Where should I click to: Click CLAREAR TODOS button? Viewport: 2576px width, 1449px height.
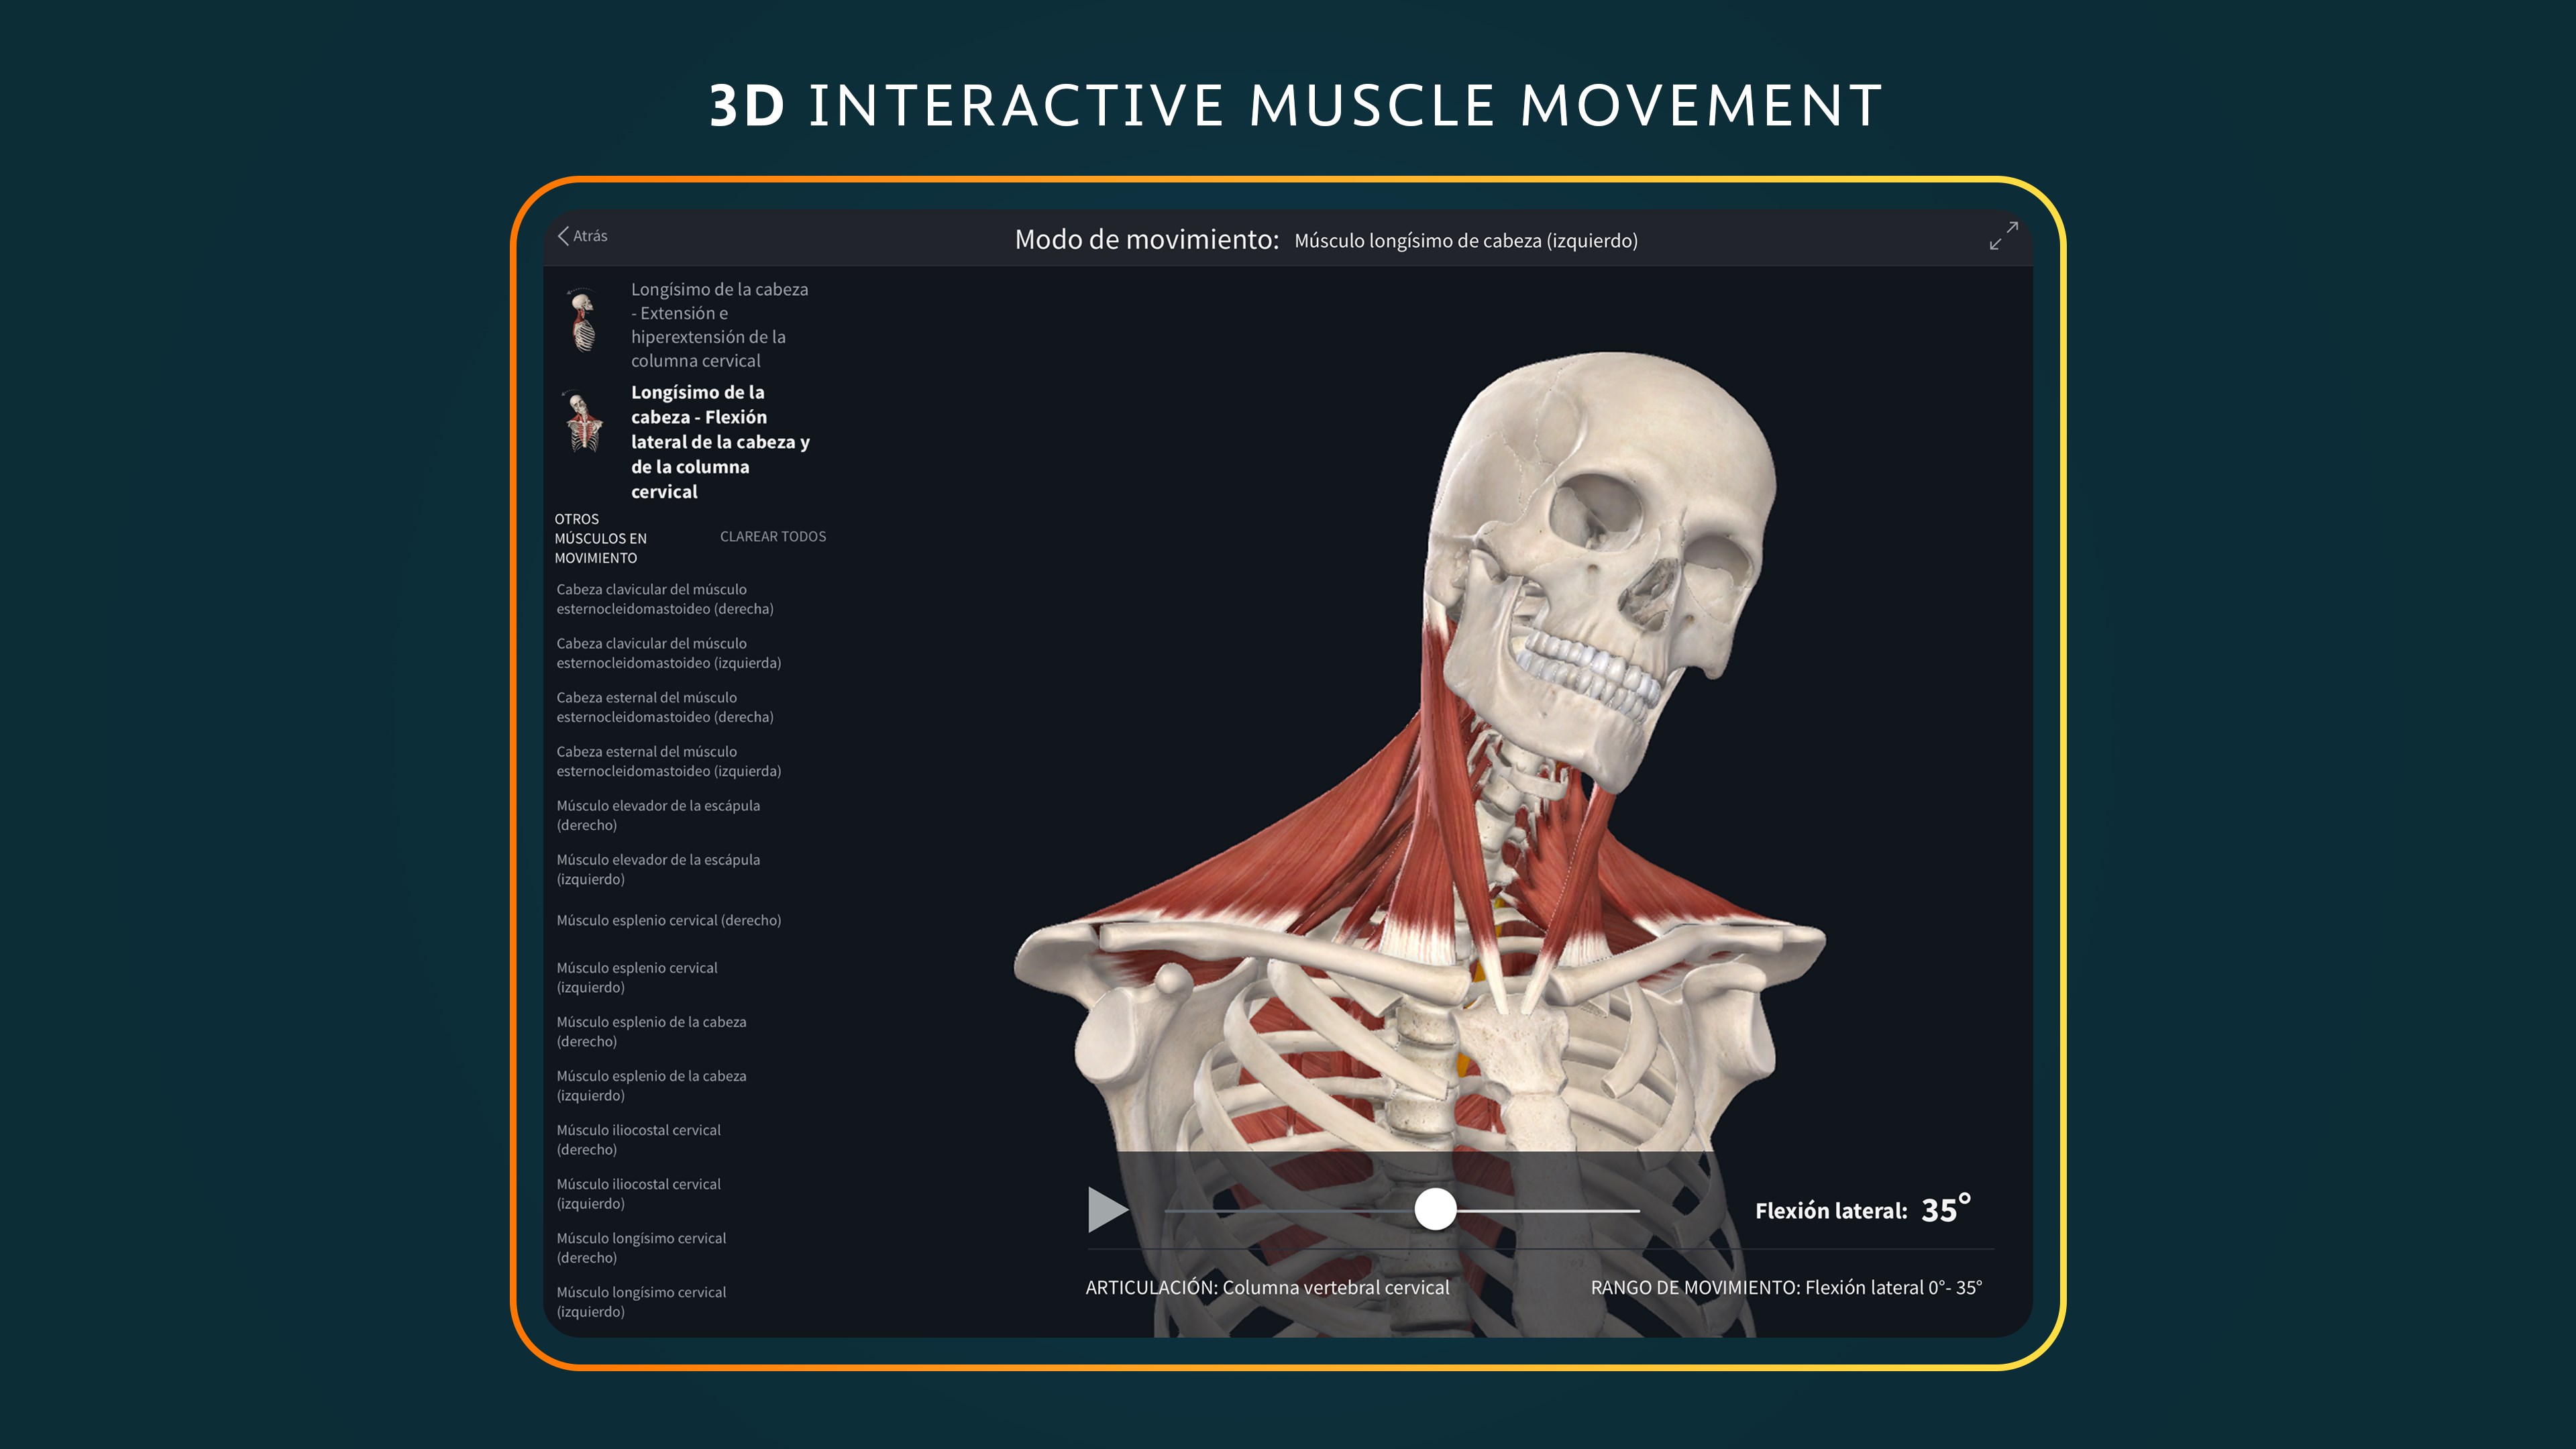click(772, 537)
